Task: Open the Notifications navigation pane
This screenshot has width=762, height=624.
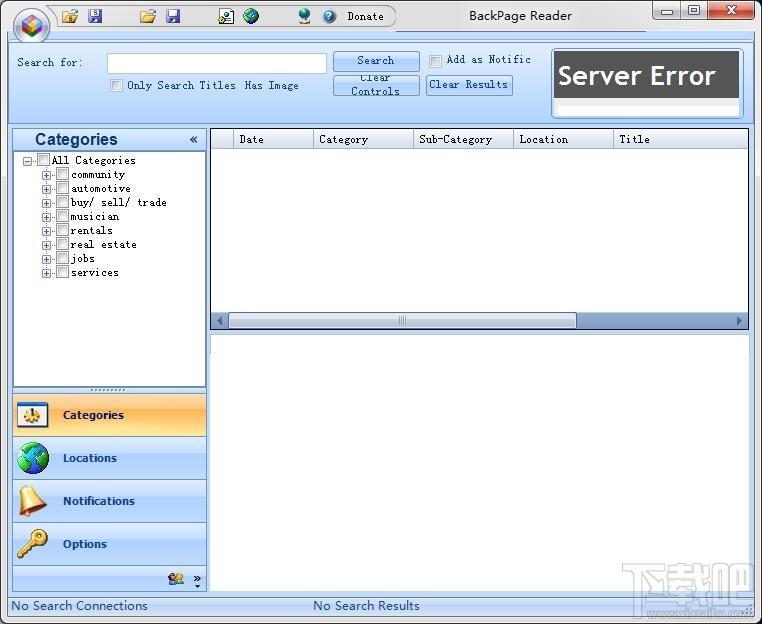Action: tap(109, 501)
